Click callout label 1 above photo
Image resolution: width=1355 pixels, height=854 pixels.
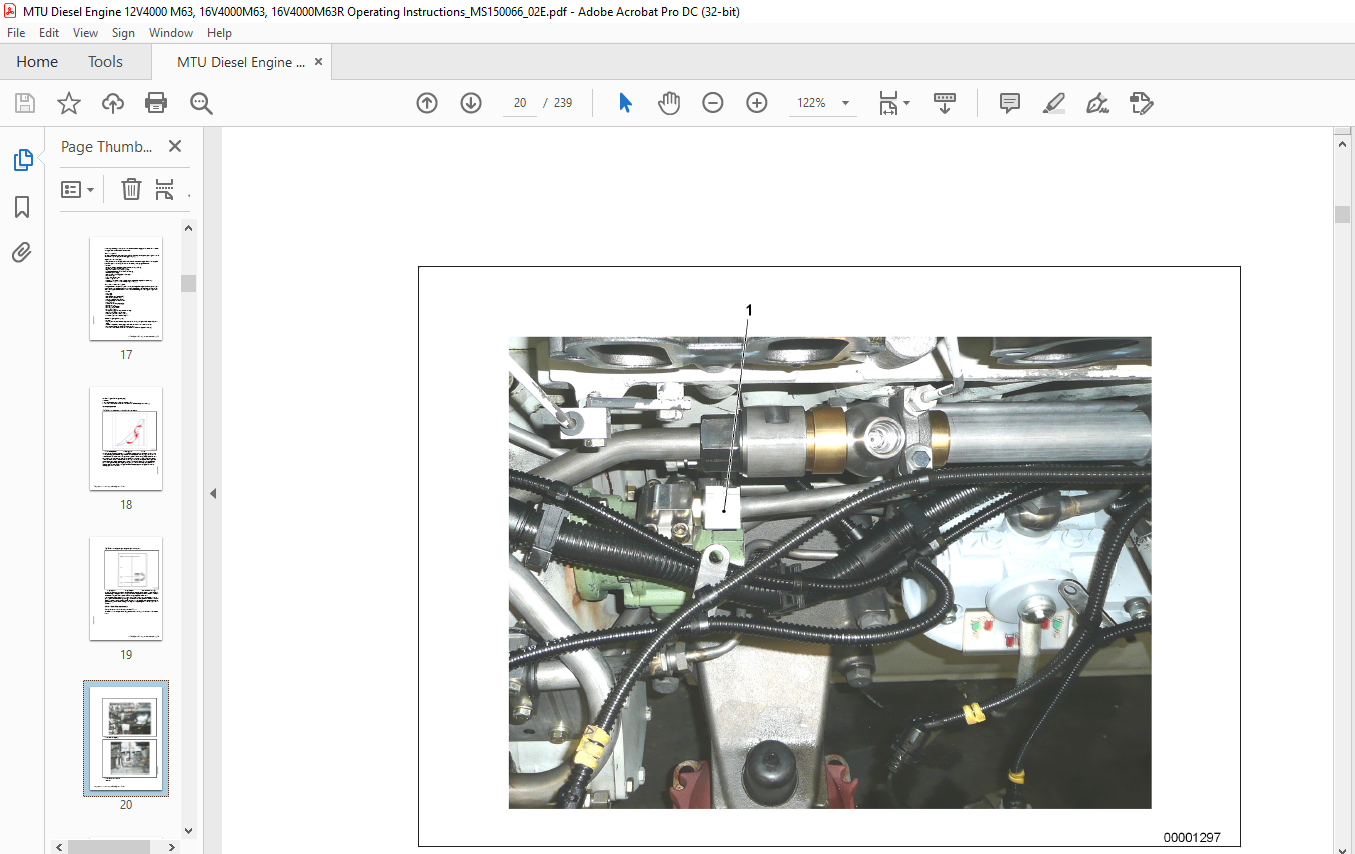tap(749, 310)
